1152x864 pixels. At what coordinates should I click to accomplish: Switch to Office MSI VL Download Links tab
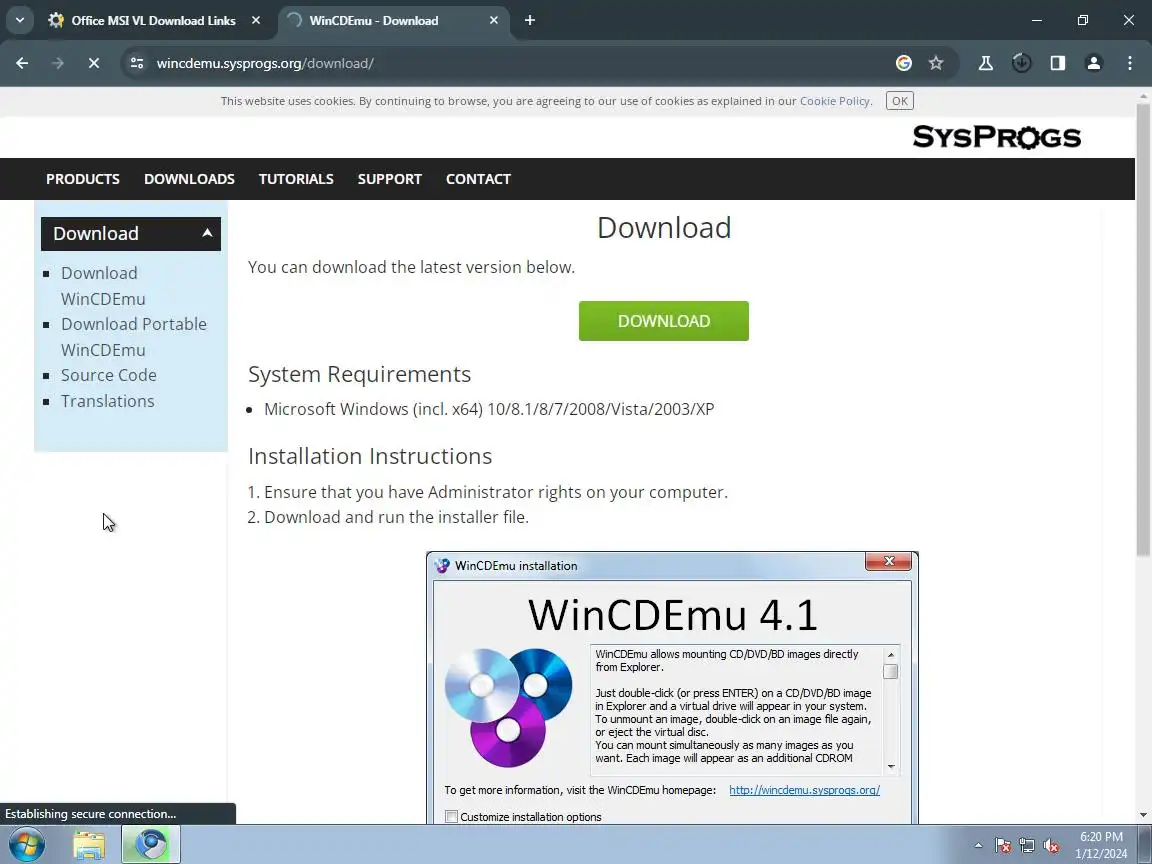tap(153, 21)
